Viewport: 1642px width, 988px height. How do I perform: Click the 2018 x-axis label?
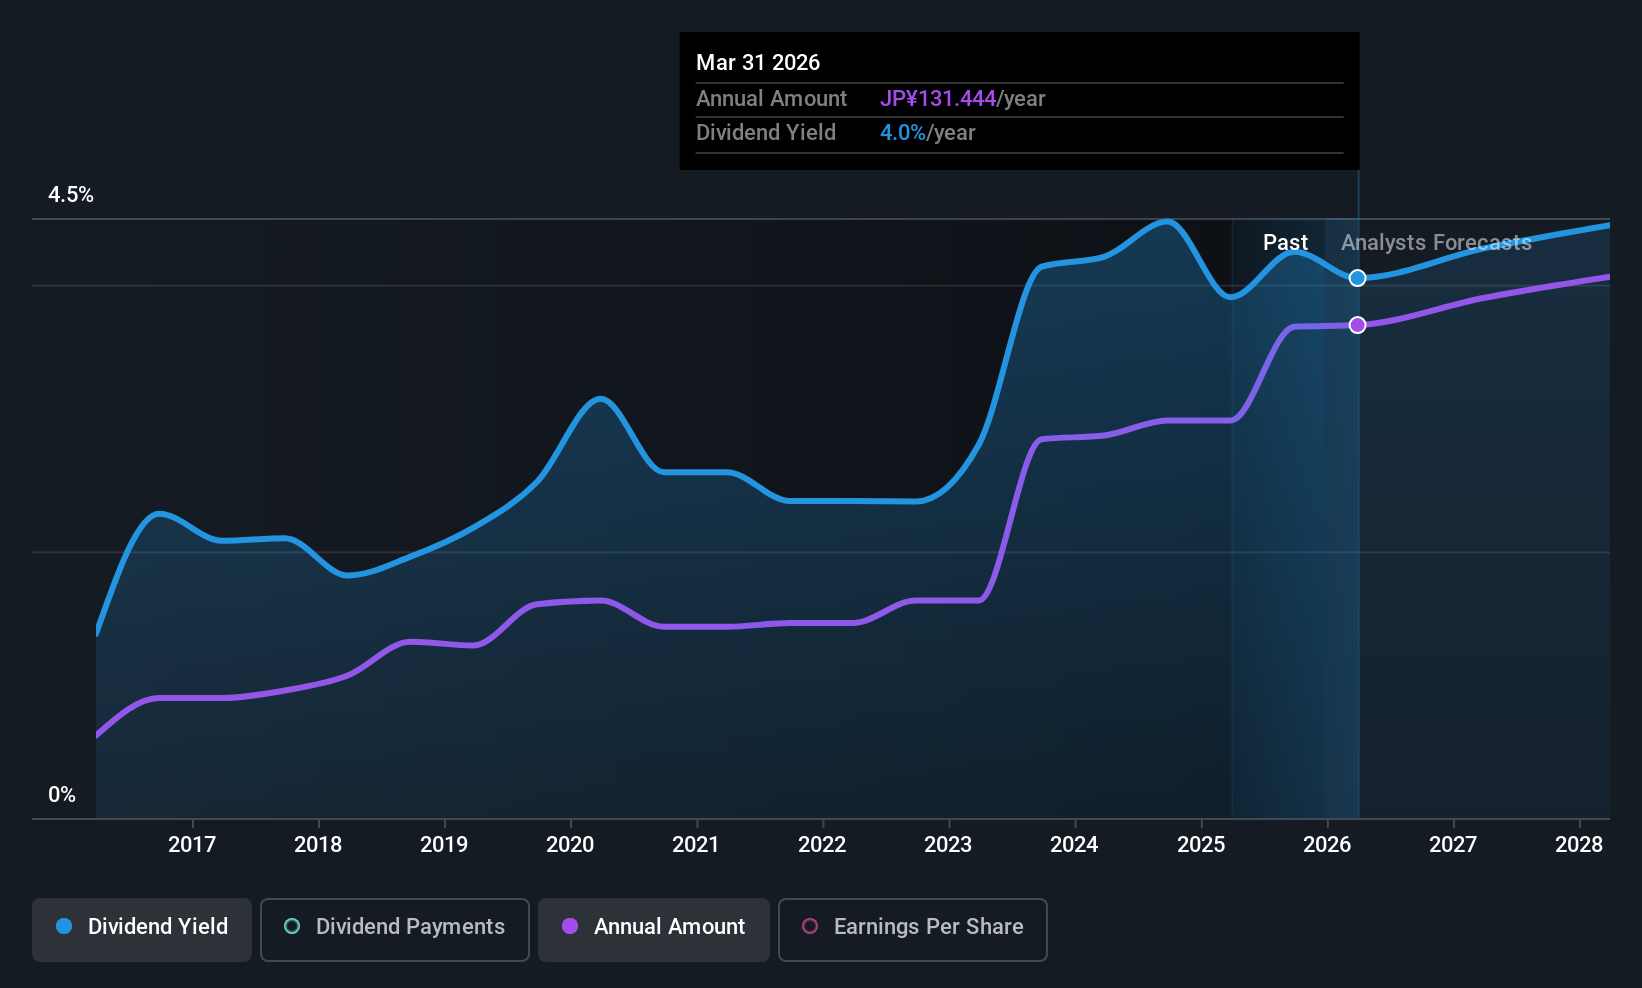(318, 845)
